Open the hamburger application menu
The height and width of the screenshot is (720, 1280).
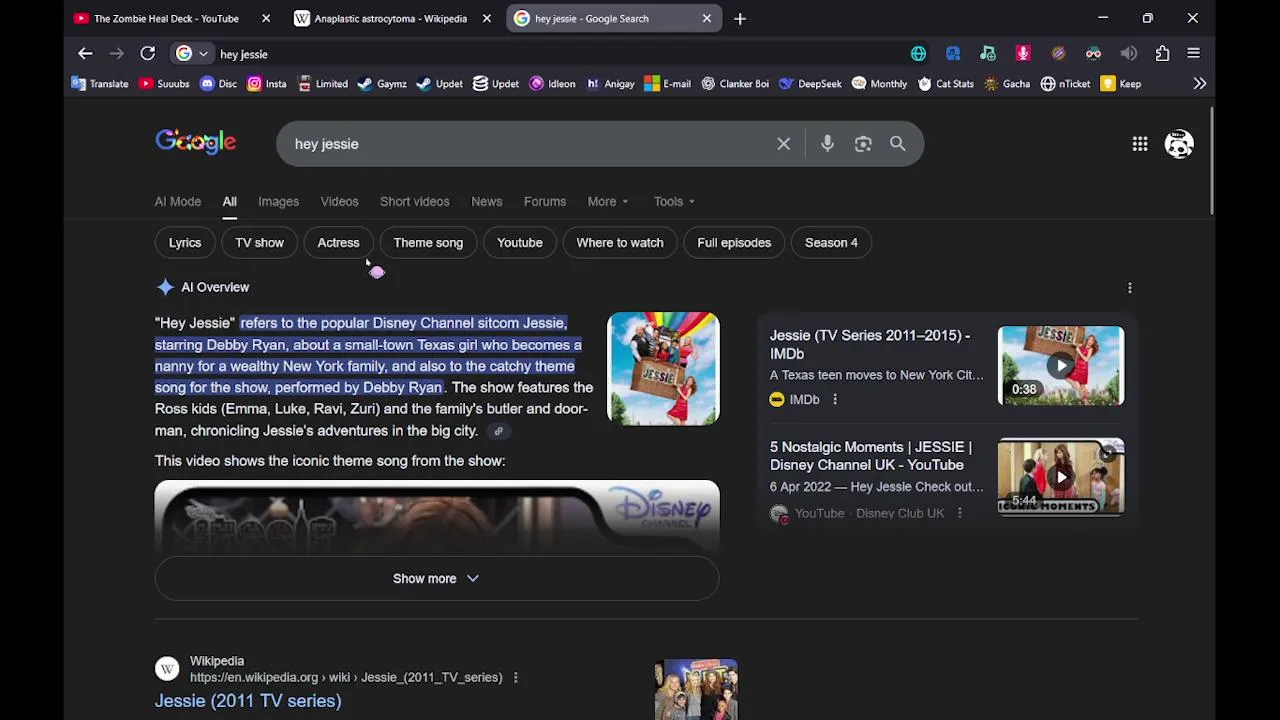tap(1193, 54)
